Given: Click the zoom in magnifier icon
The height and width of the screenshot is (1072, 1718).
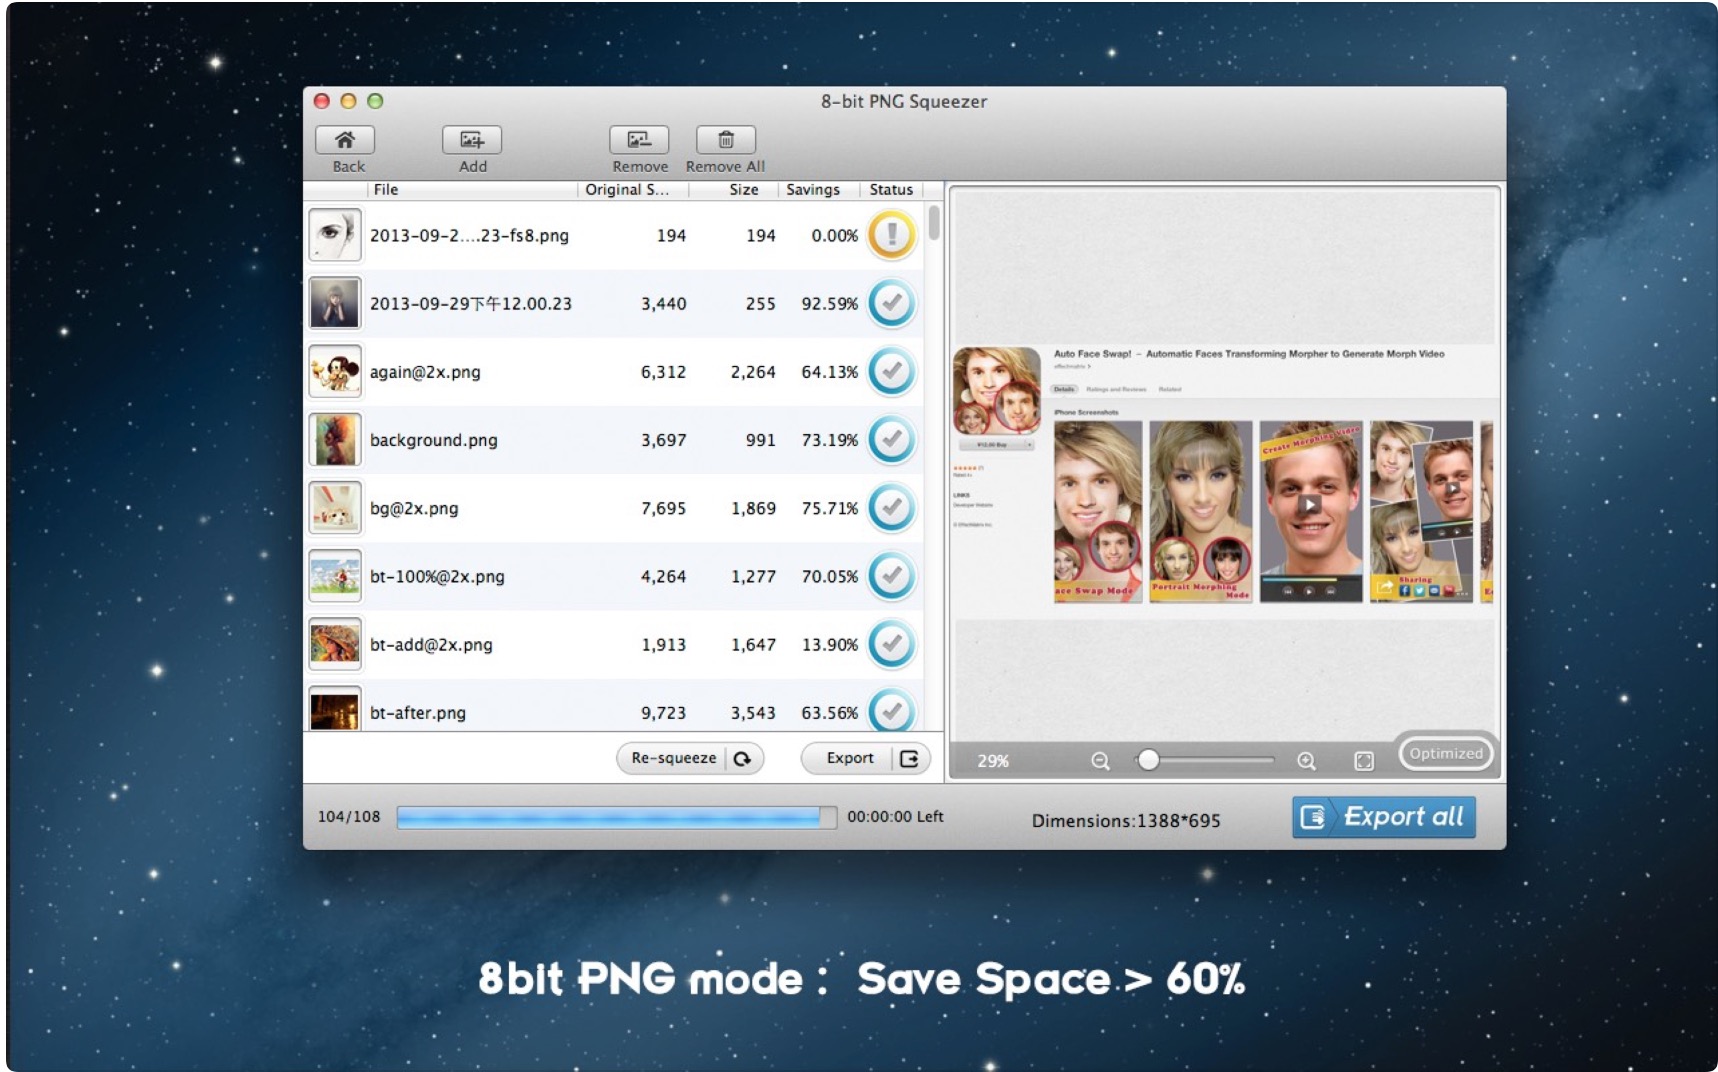Looking at the screenshot, I should pyautogui.click(x=1306, y=761).
